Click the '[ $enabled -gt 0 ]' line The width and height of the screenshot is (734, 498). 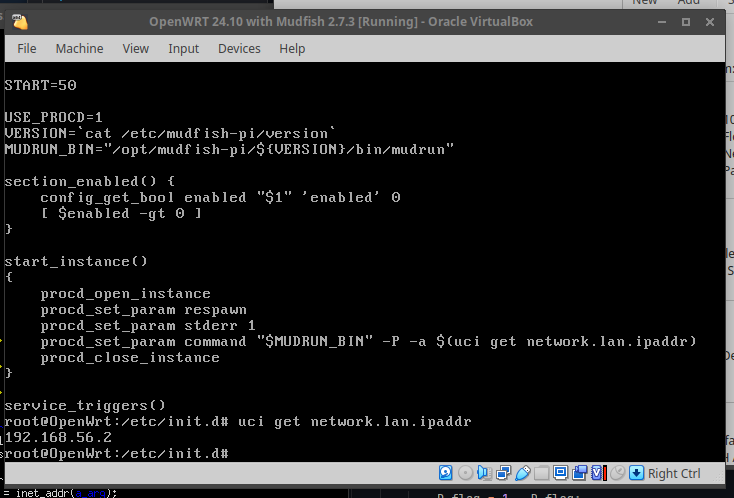[x=121, y=213]
